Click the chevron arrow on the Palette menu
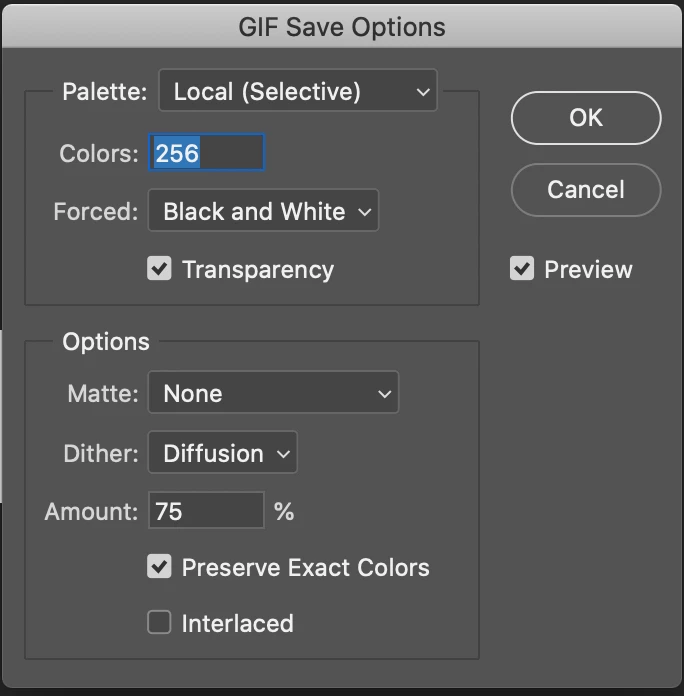The image size is (684, 696). click(423, 93)
